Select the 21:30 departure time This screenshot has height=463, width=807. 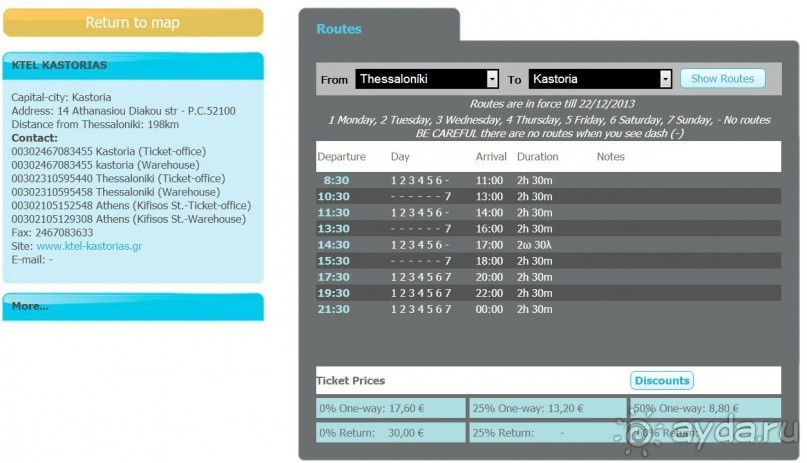[x=333, y=309]
